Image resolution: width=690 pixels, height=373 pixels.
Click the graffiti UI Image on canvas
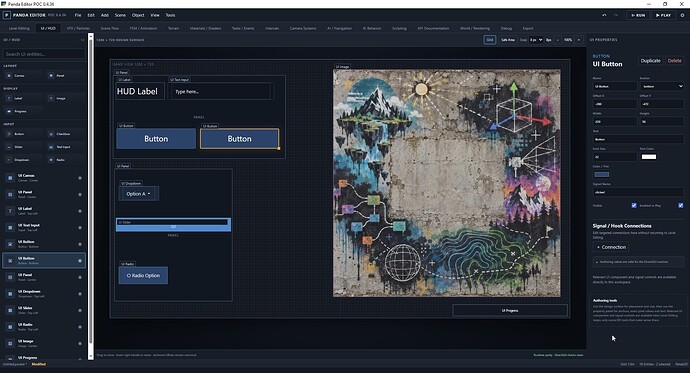tap(447, 183)
